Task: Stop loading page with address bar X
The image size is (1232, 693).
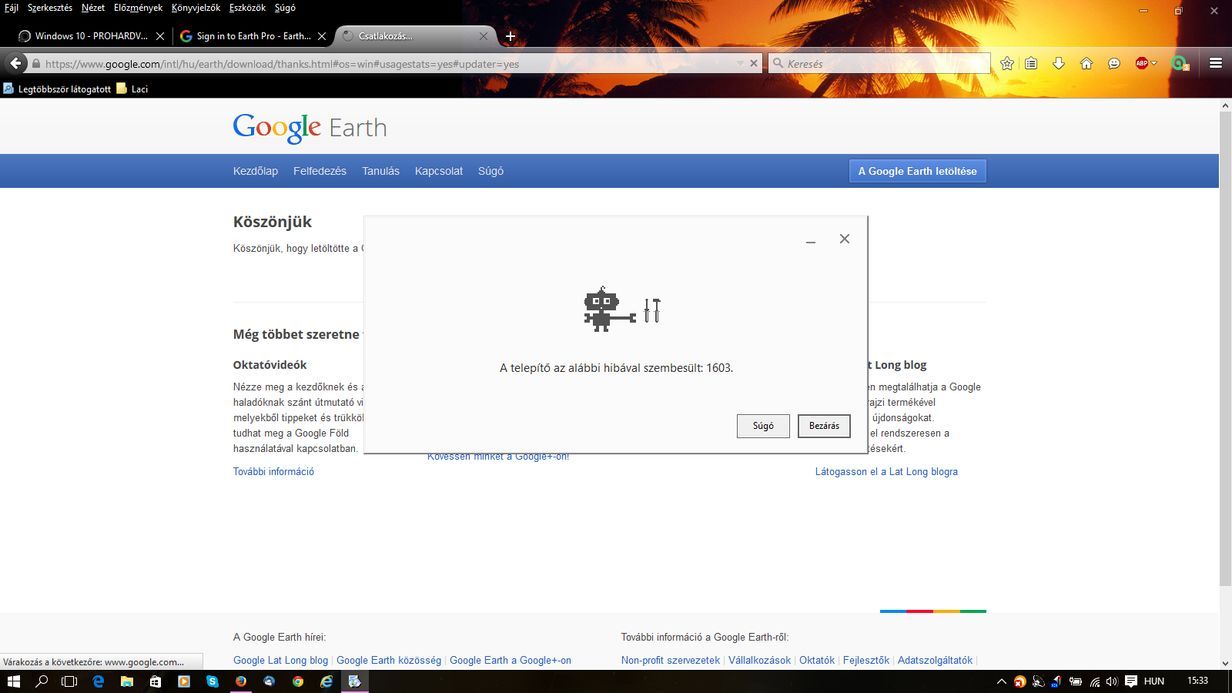Action: [x=755, y=64]
